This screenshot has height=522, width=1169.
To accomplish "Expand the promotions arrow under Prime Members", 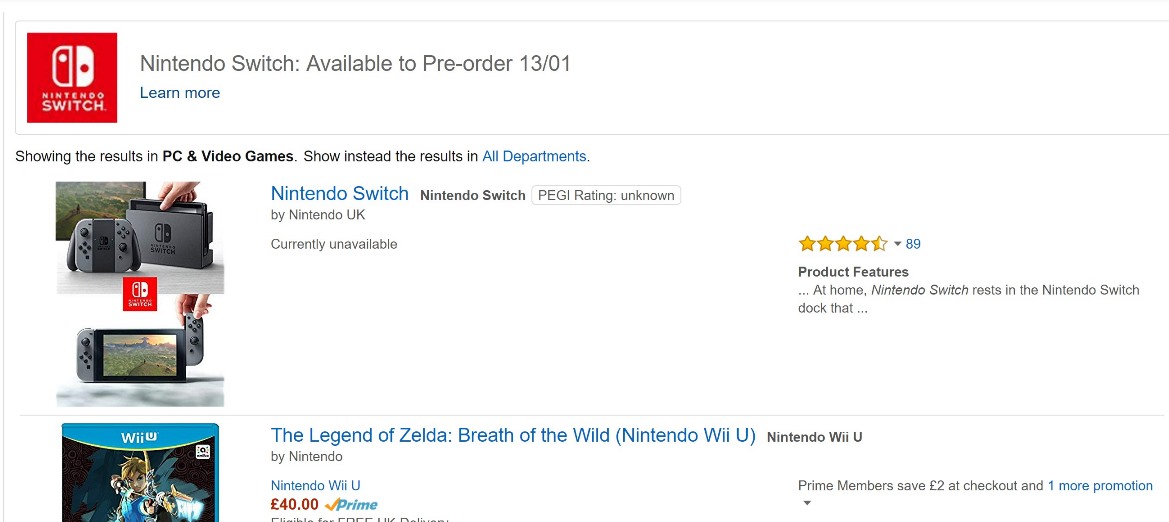I will (x=807, y=504).
